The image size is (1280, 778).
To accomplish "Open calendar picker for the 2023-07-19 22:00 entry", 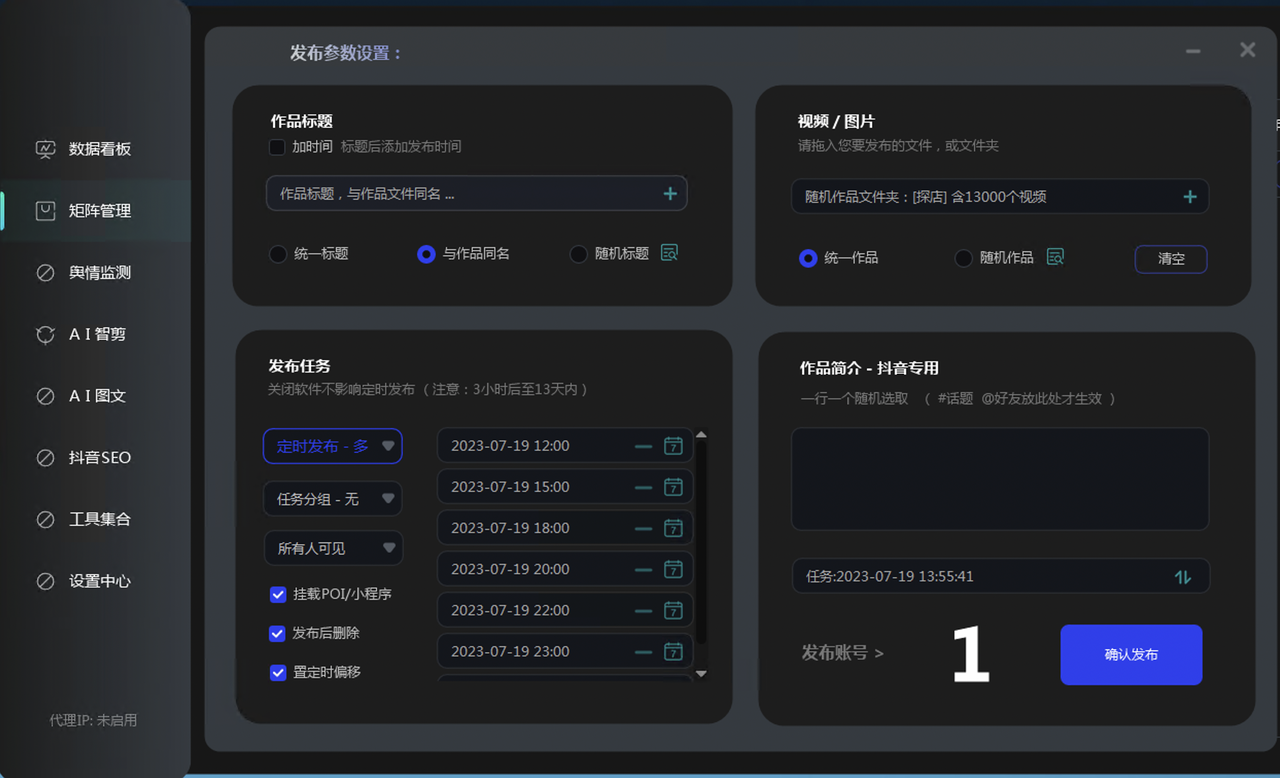I will click(673, 610).
